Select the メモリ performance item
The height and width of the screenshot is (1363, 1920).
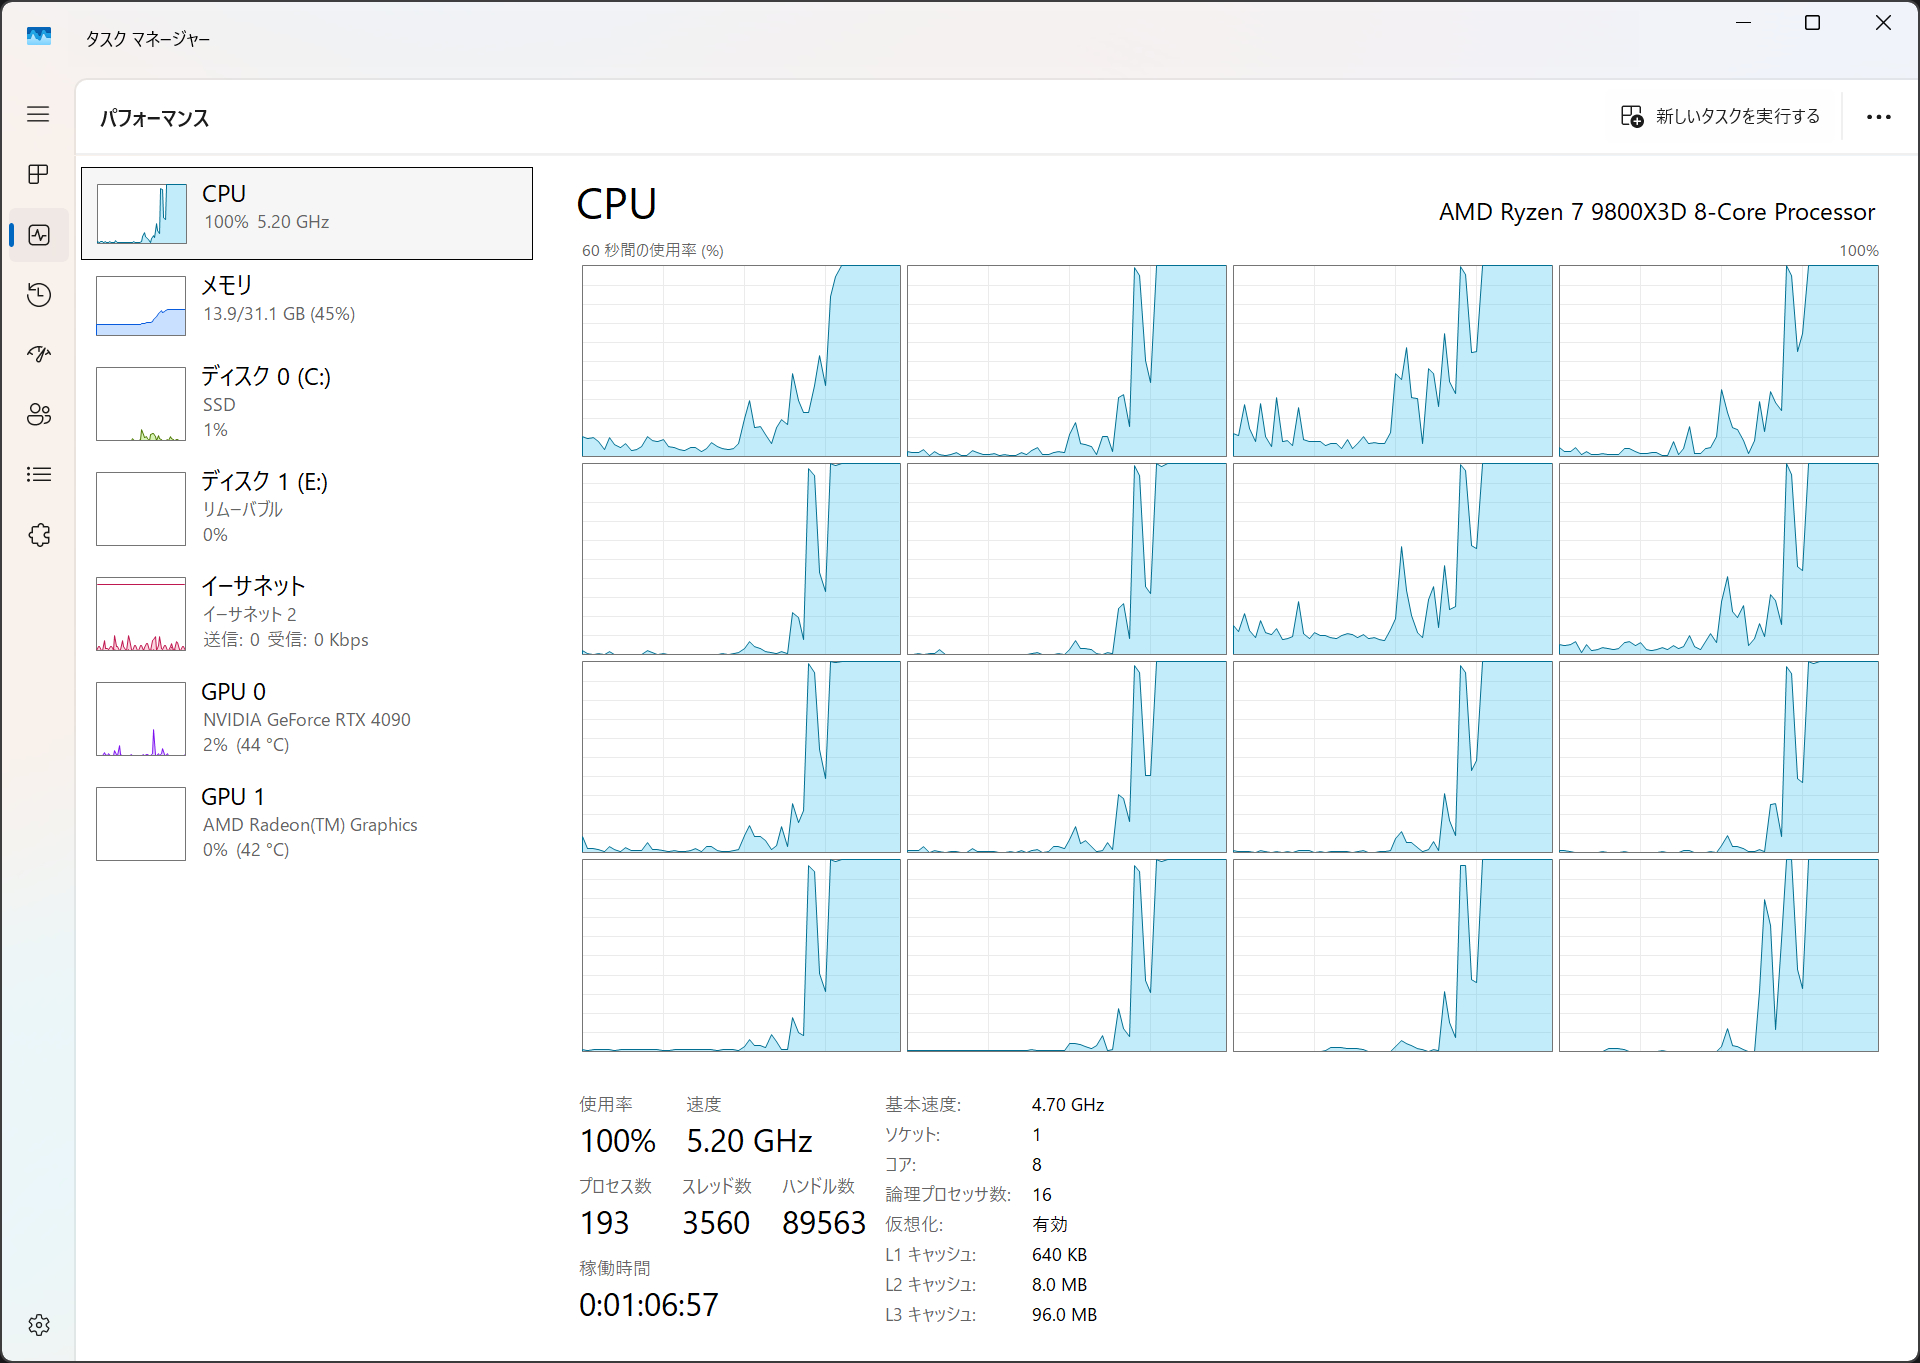[306, 304]
